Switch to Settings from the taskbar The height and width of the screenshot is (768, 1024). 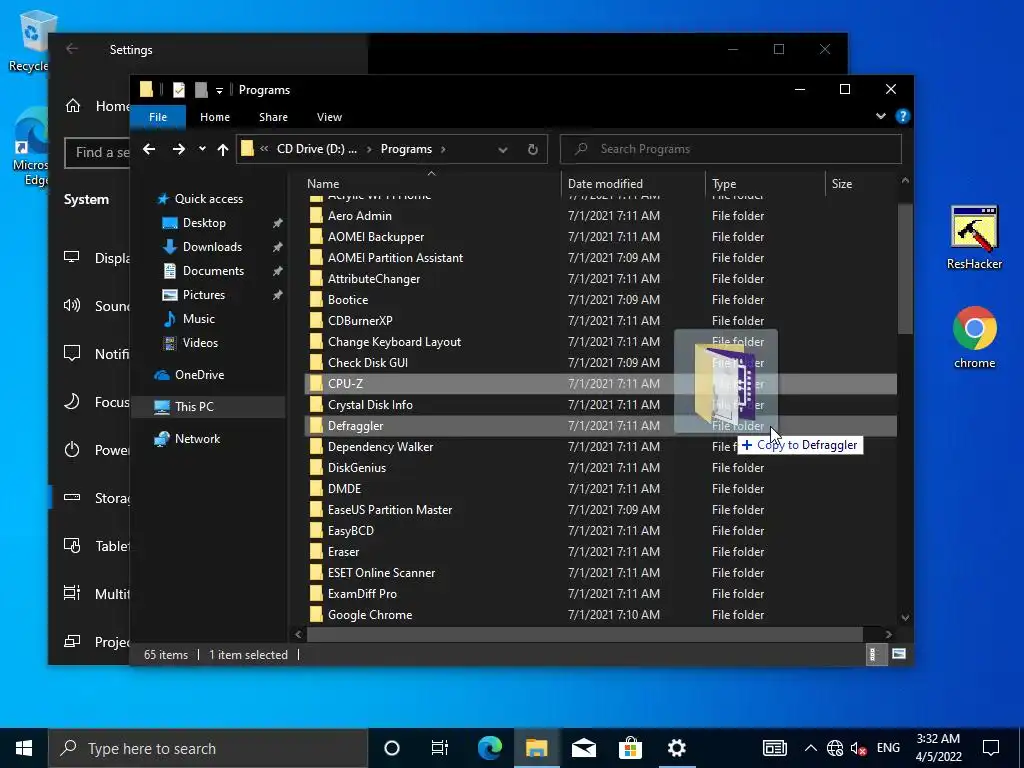(677, 748)
